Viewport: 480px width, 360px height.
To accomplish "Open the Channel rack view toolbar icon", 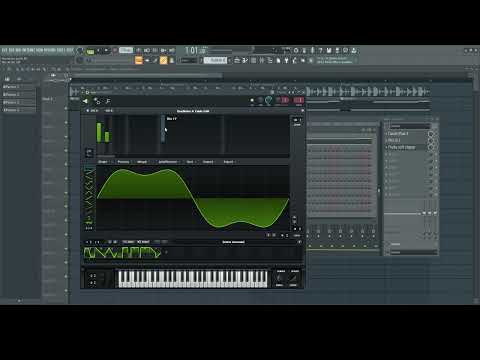I will click(x=254, y=60).
